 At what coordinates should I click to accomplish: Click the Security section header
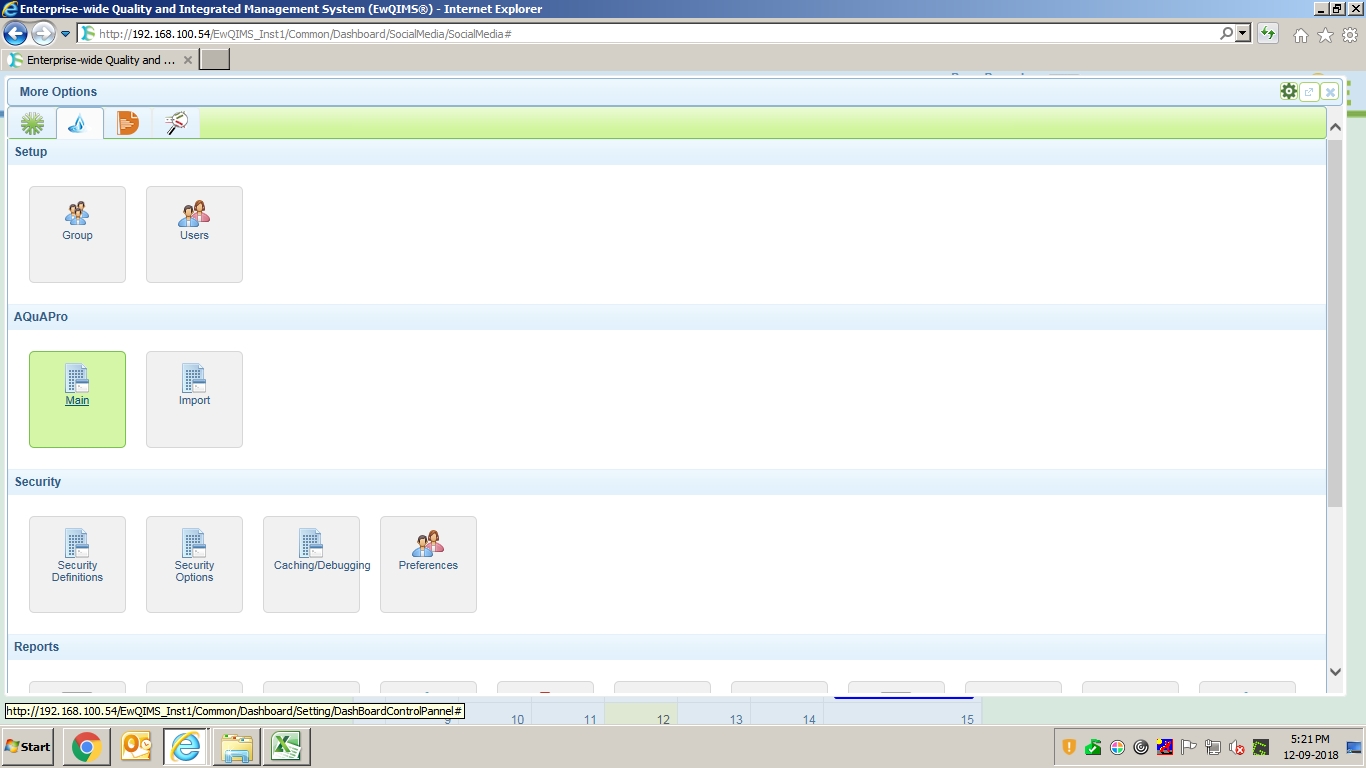click(667, 482)
